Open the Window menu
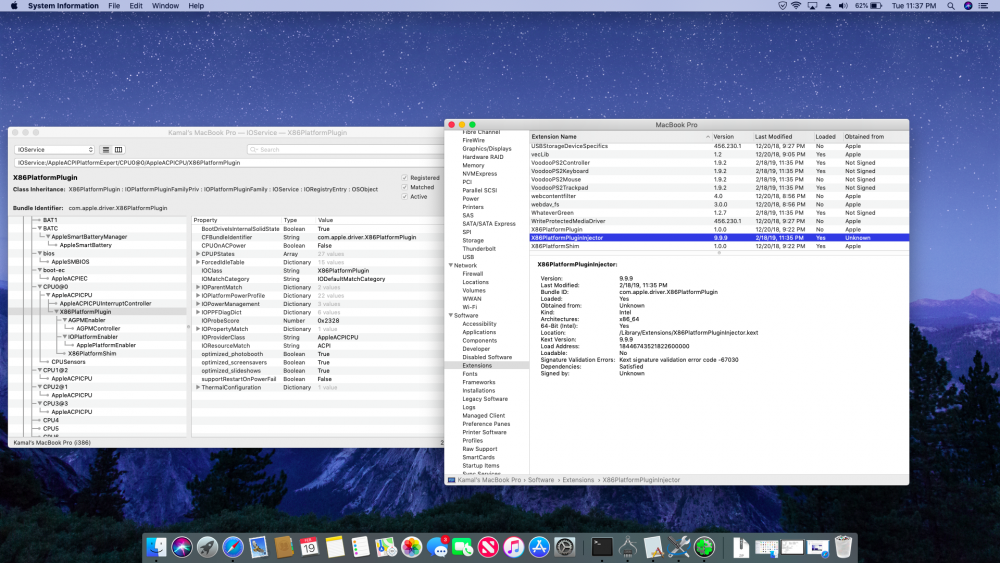This screenshot has width=1000, height=563. tap(165, 6)
